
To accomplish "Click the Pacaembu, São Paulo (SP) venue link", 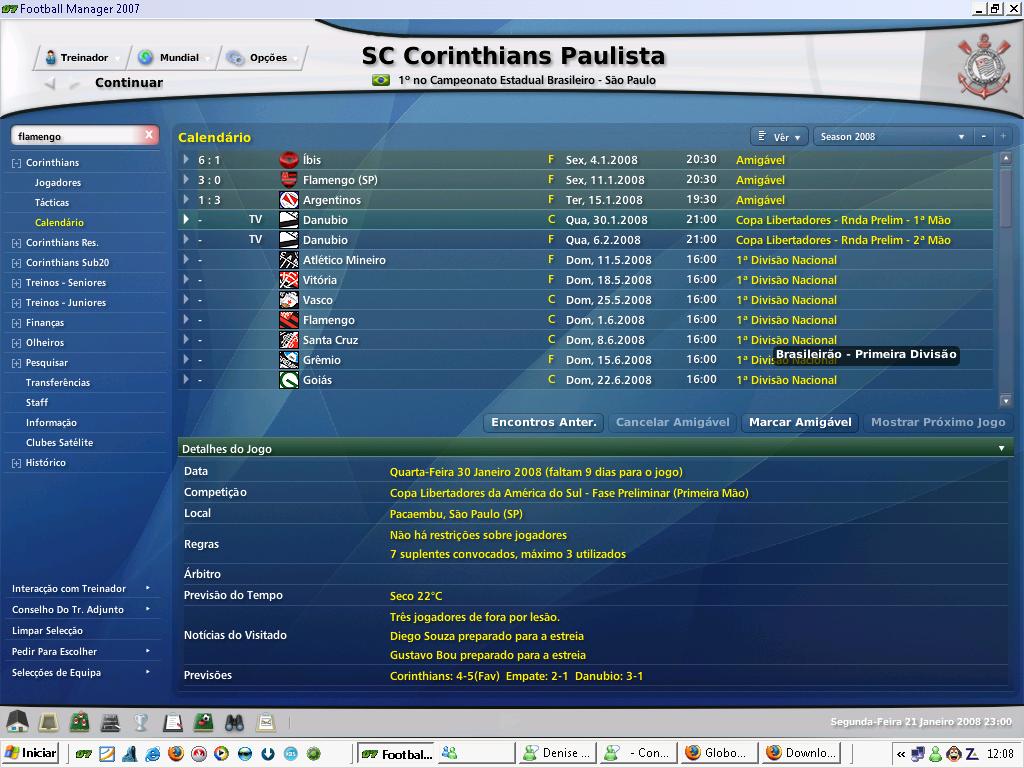I will point(456,514).
